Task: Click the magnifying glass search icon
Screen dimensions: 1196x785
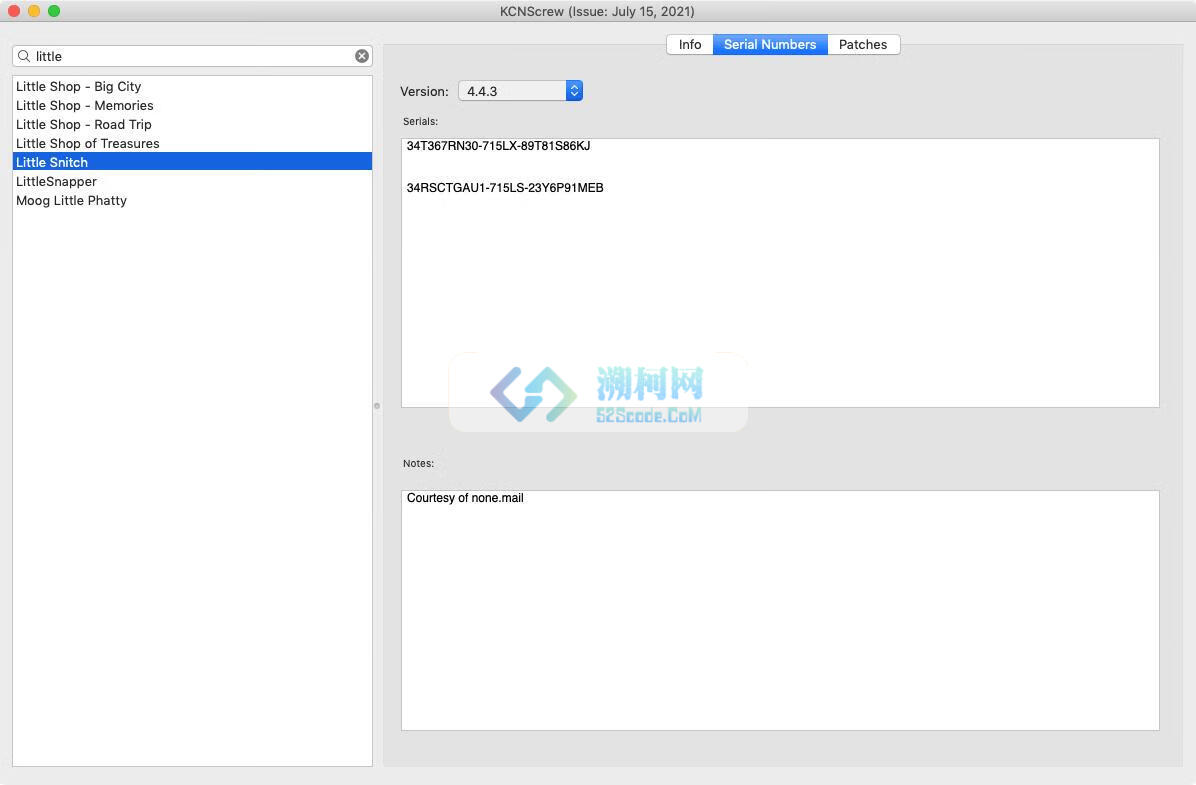Action: click(x=24, y=56)
